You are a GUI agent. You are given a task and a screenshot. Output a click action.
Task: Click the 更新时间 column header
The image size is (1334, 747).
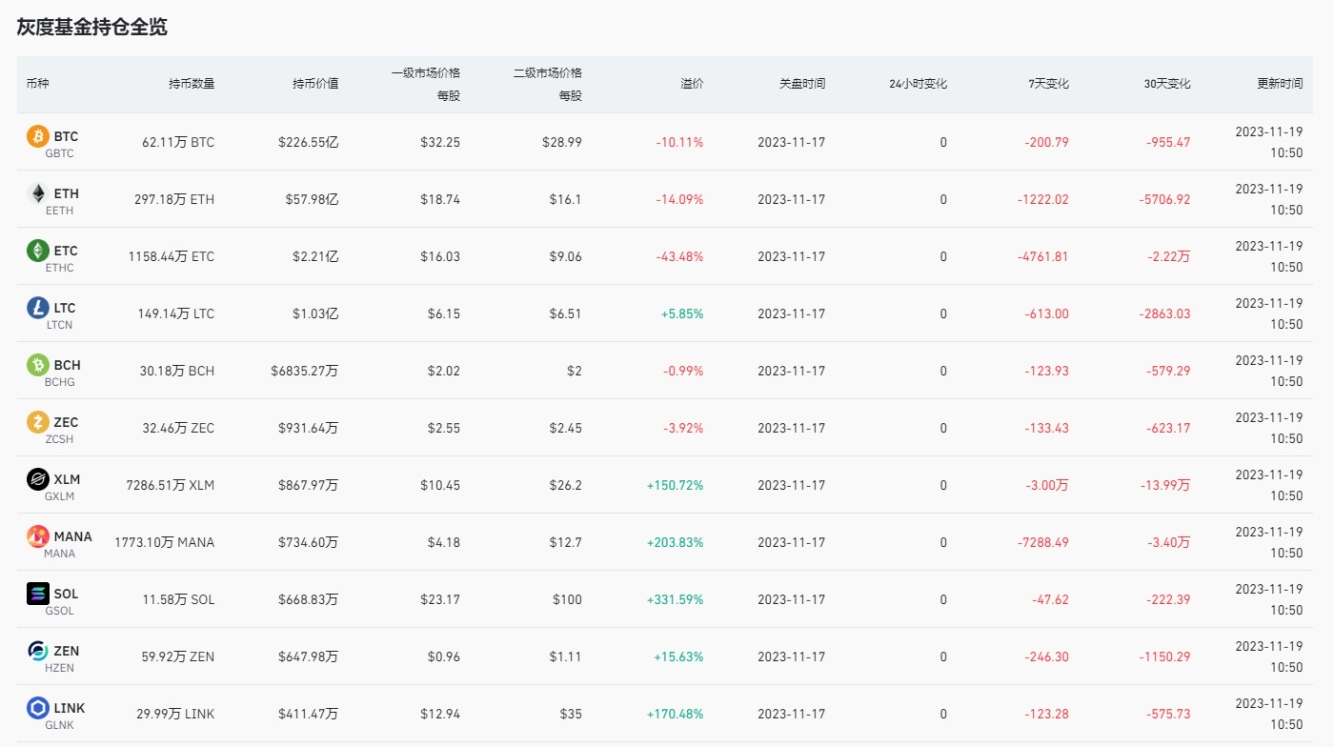click(x=1280, y=84)
